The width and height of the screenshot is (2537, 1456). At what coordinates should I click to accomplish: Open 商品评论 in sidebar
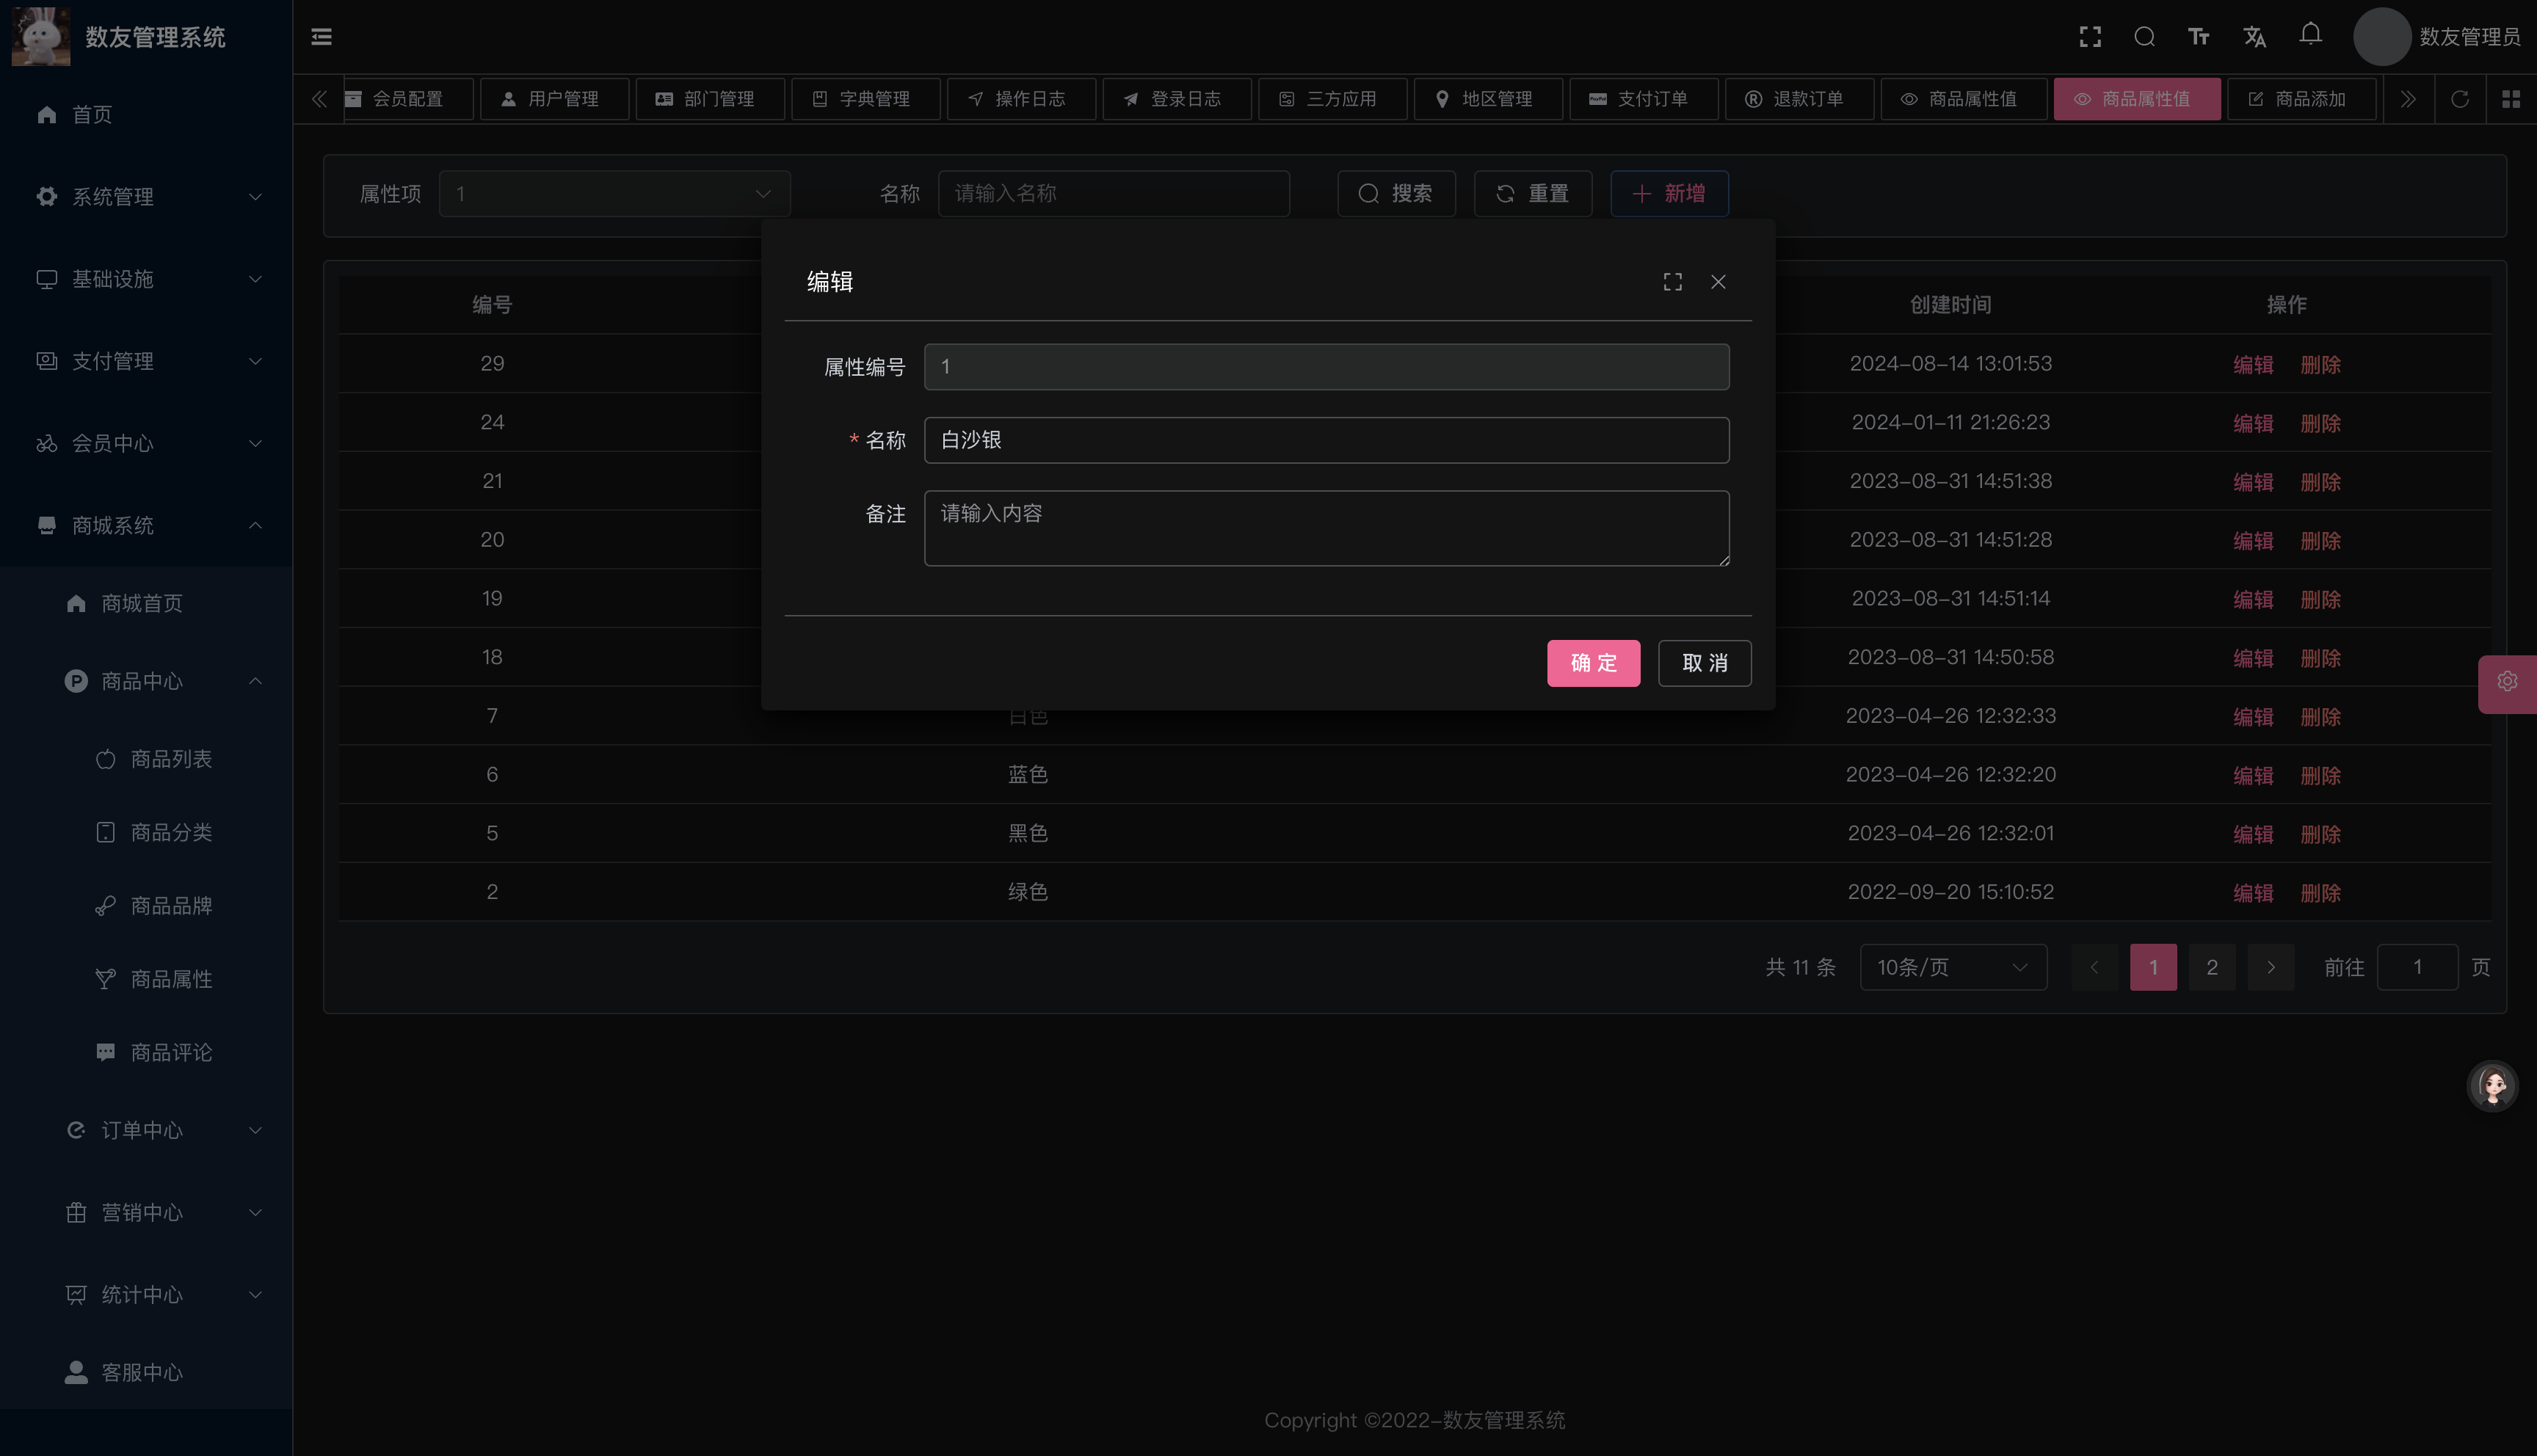pos(146,1052)
